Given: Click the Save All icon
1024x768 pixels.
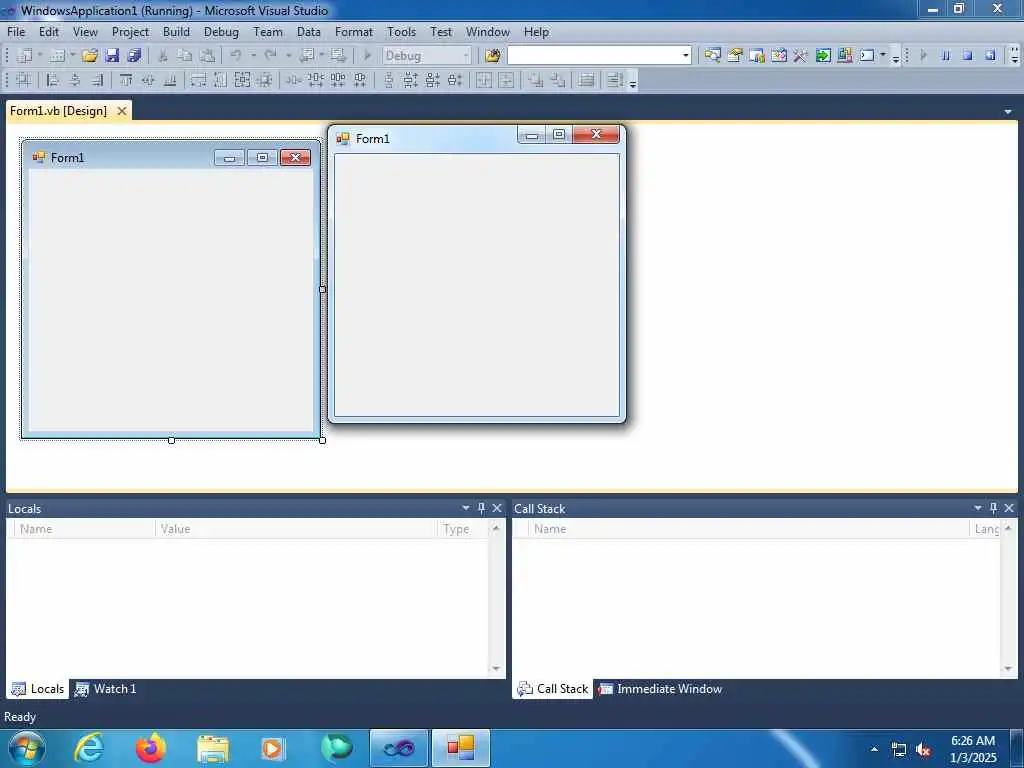Looking at the screenshot, I should point(134,56).
